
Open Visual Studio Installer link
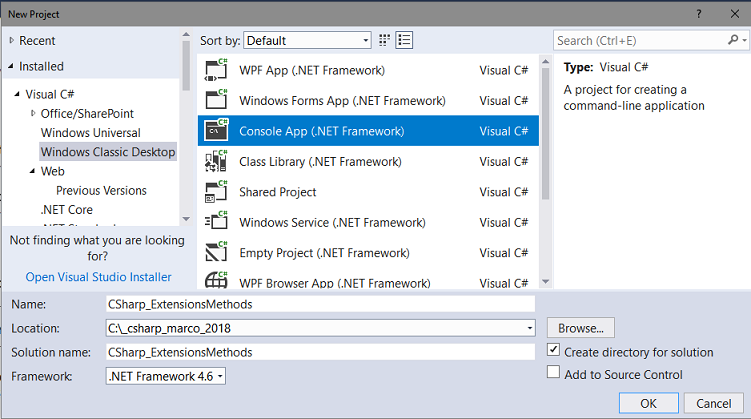[98, 277]
